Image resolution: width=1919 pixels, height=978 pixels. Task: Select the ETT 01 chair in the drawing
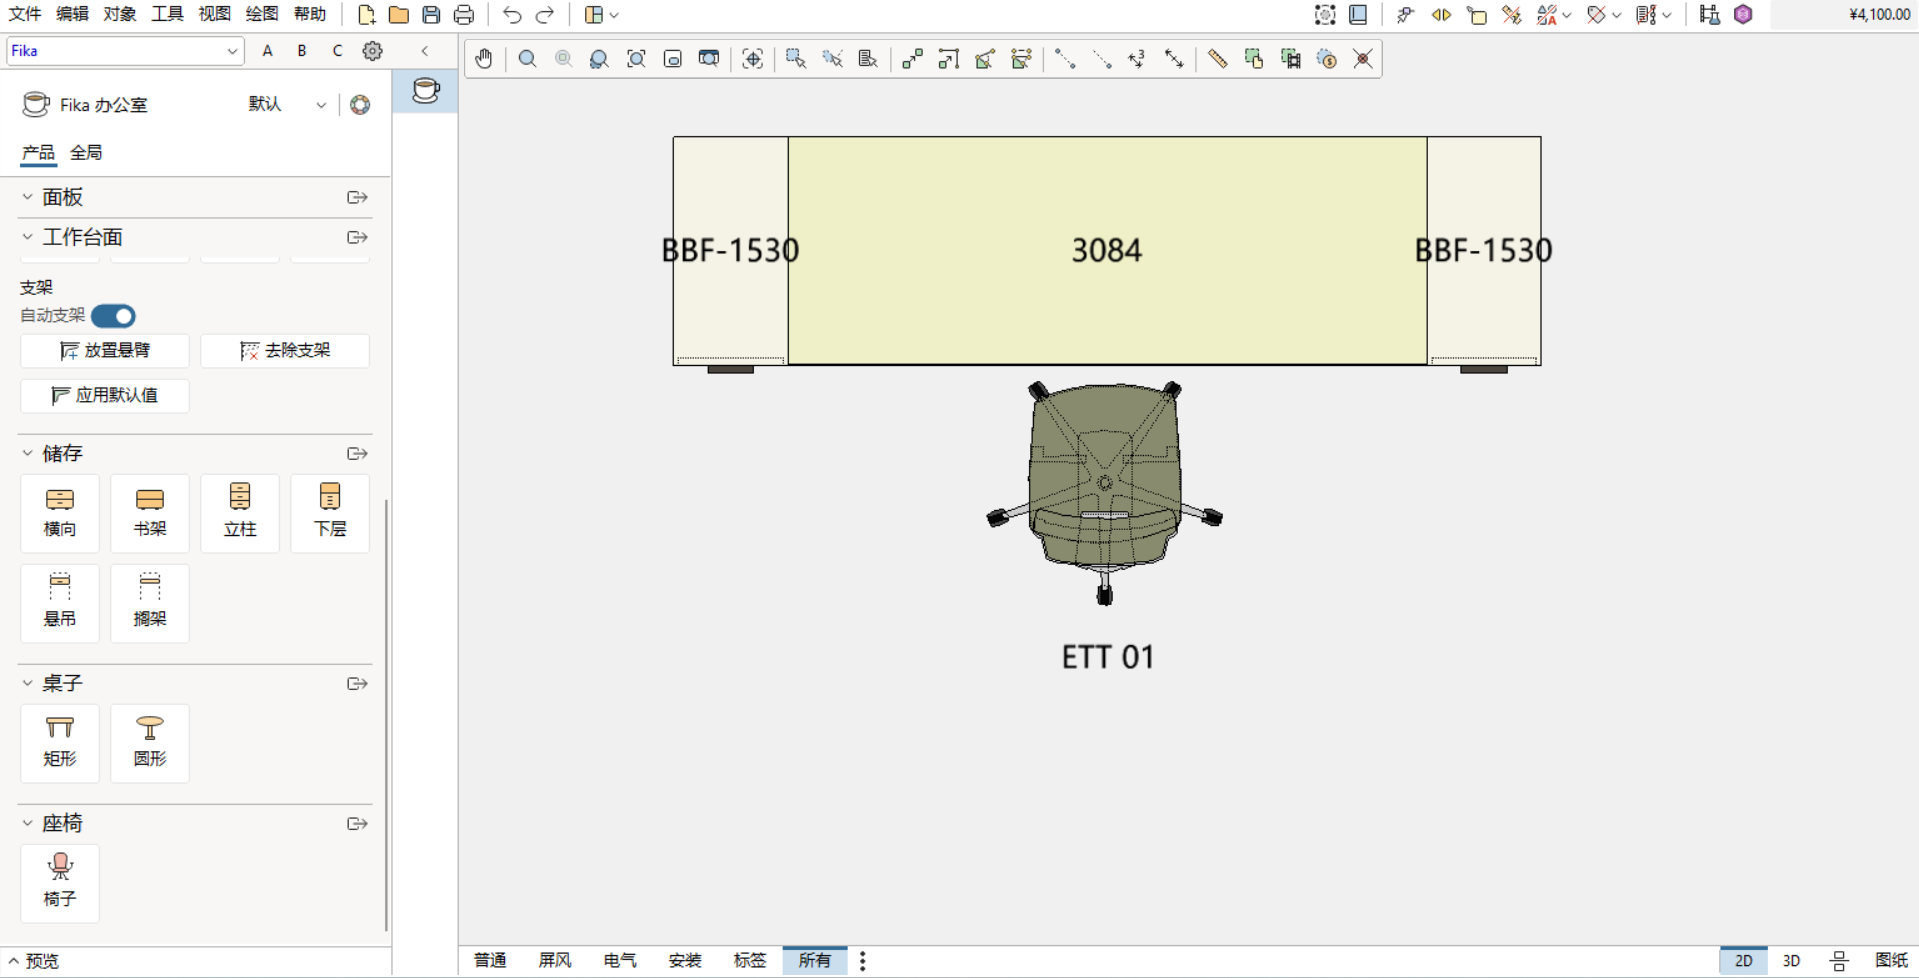[x=1105, y=493]
